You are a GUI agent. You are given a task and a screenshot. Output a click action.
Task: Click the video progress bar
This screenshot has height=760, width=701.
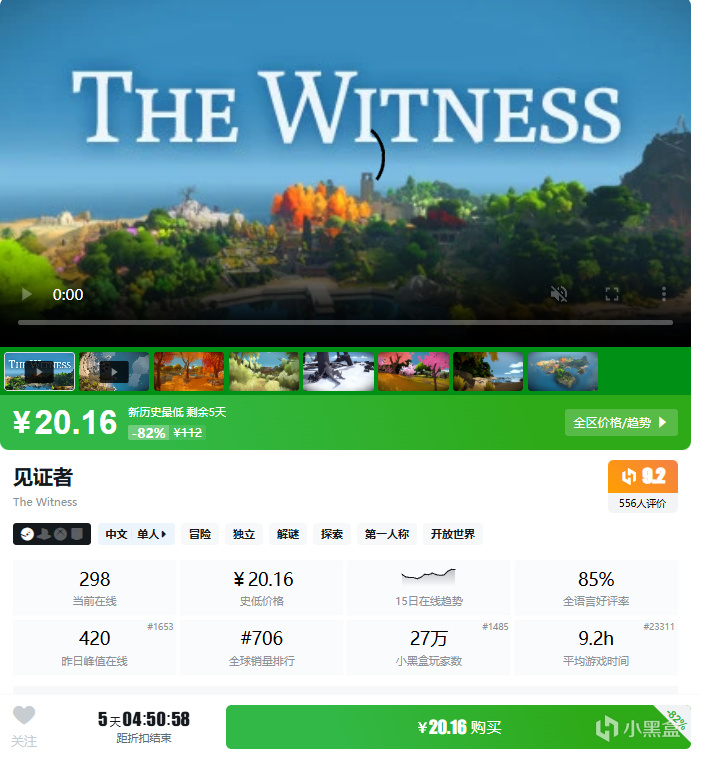(345, 322)
